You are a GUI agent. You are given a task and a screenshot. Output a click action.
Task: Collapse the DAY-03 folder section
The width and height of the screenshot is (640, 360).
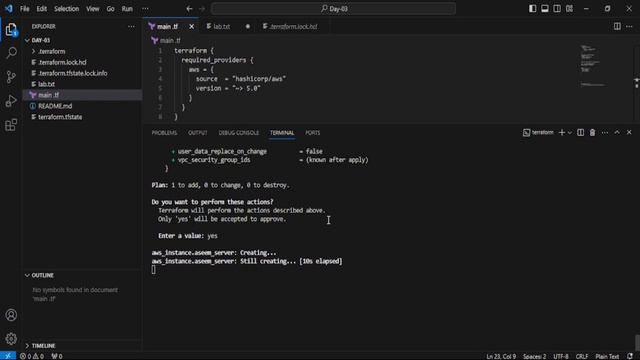tap(82, 40)
